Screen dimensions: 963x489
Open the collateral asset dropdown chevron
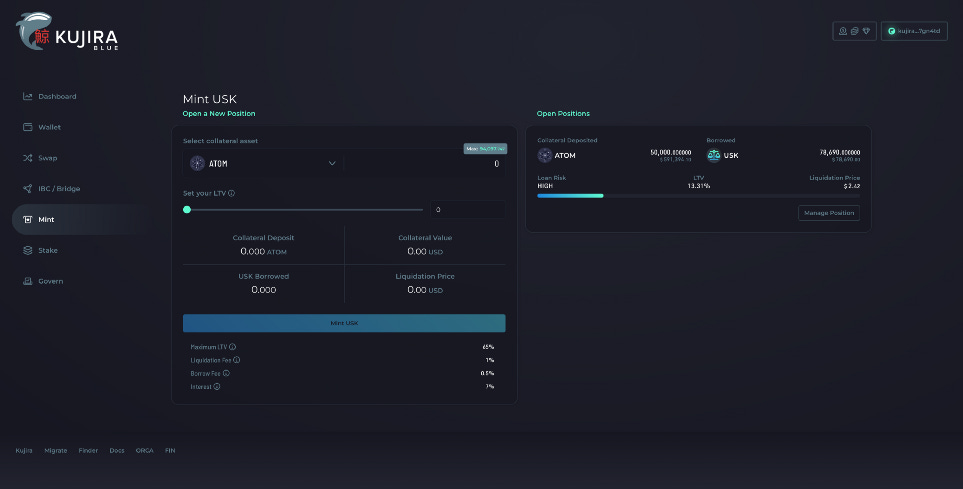point(332,163)
